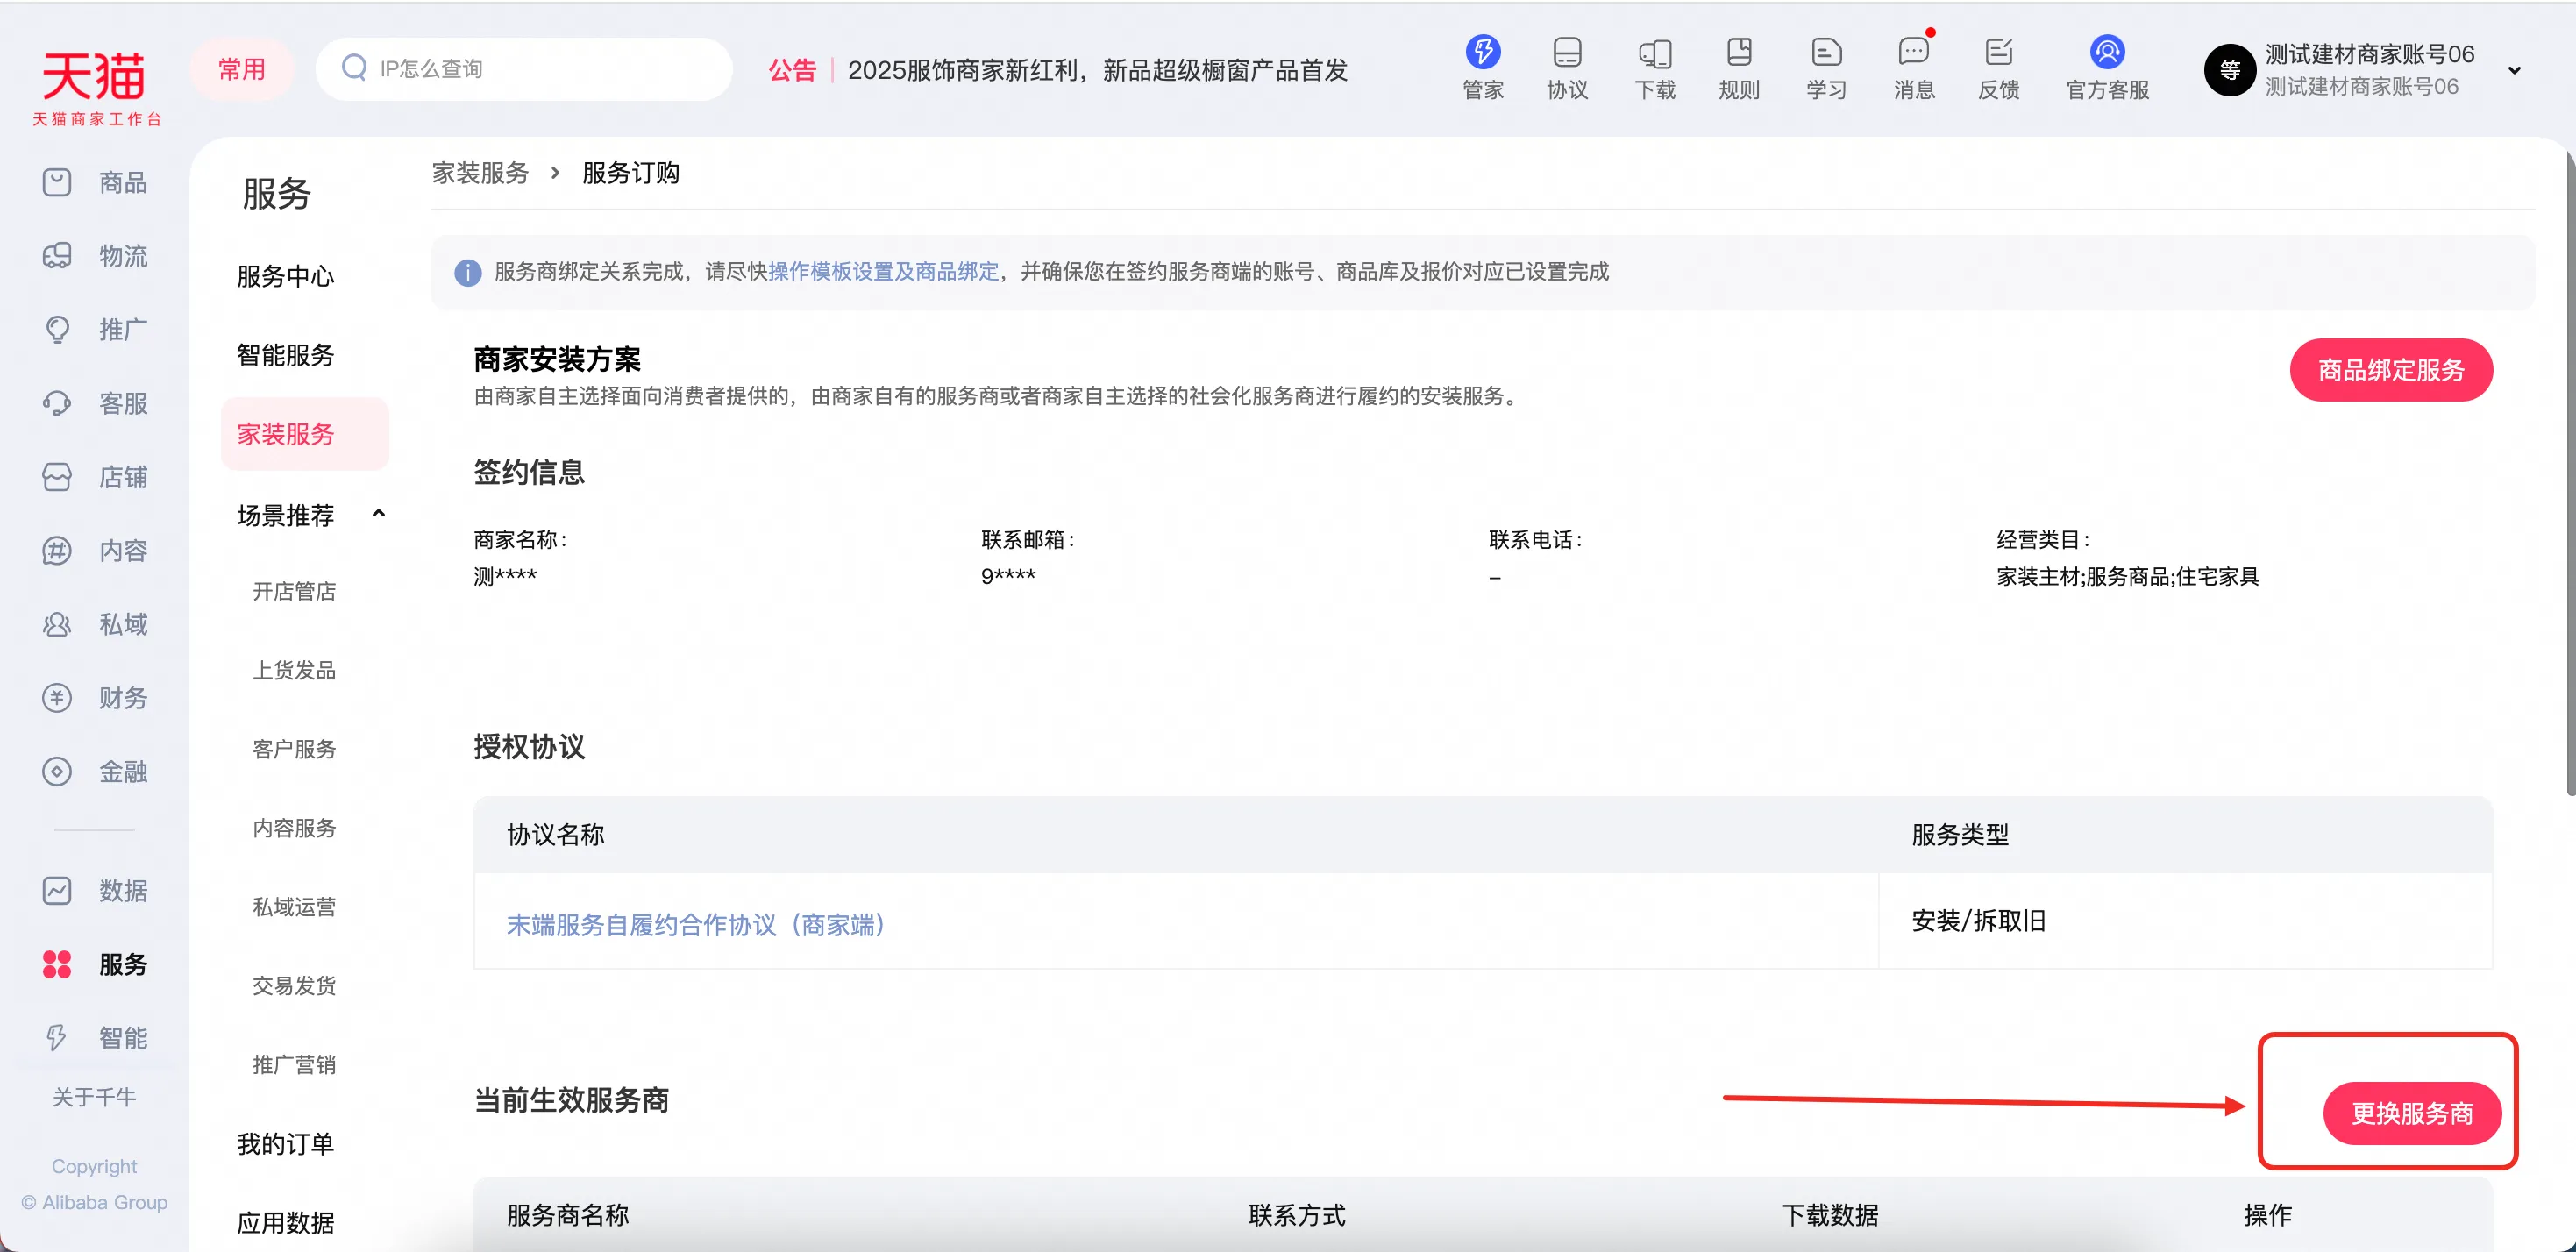This screenshot has width=2576, height=1252.
Task: Open 金融 in left sidebar
Action: point(95,771)
